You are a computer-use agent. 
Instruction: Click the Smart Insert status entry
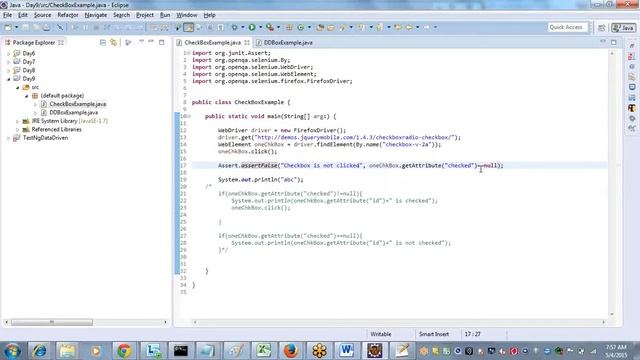pos(433,334)
